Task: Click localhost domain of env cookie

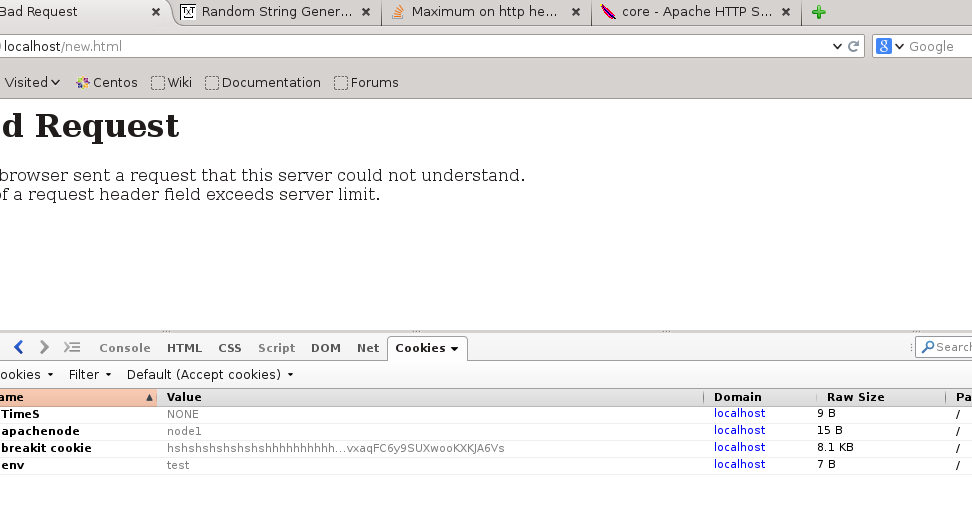Action: 740,464
